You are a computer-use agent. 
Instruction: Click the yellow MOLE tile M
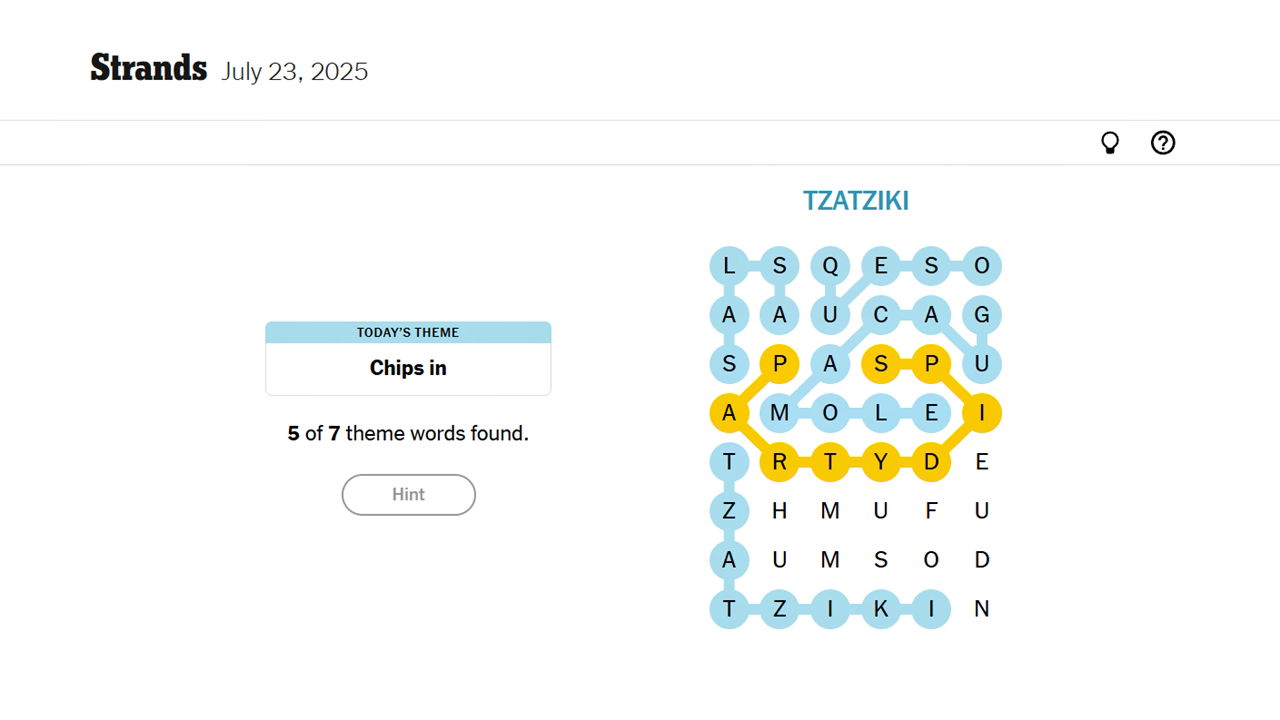click(x=780, y=412)
